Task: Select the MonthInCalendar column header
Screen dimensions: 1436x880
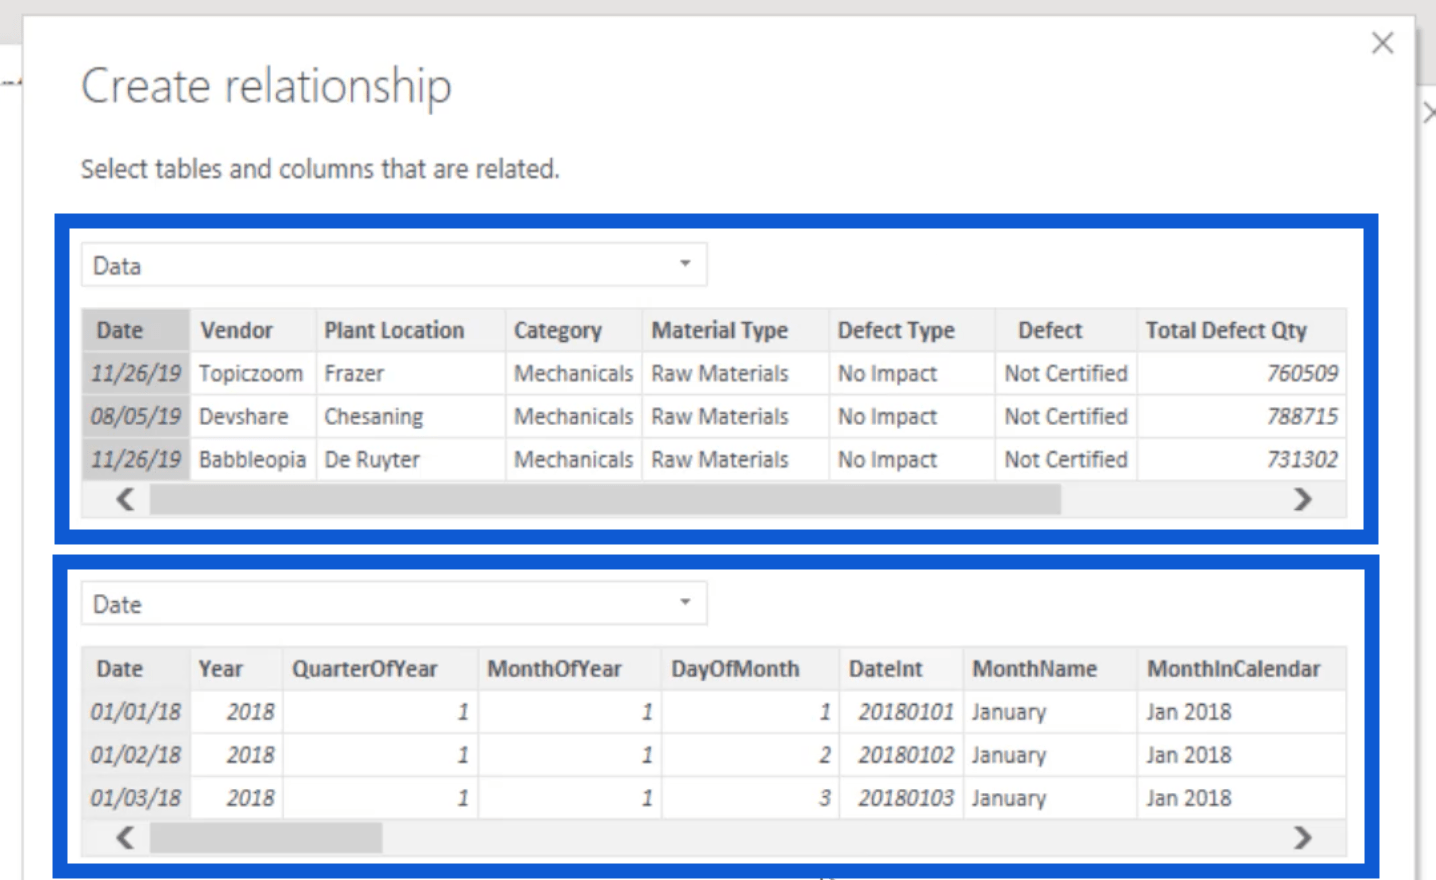Action: point(1241,669)
